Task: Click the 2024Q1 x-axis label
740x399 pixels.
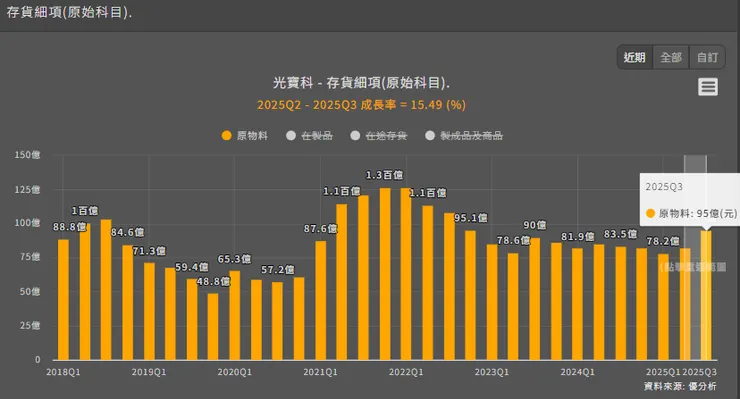Action: (578, 372)
